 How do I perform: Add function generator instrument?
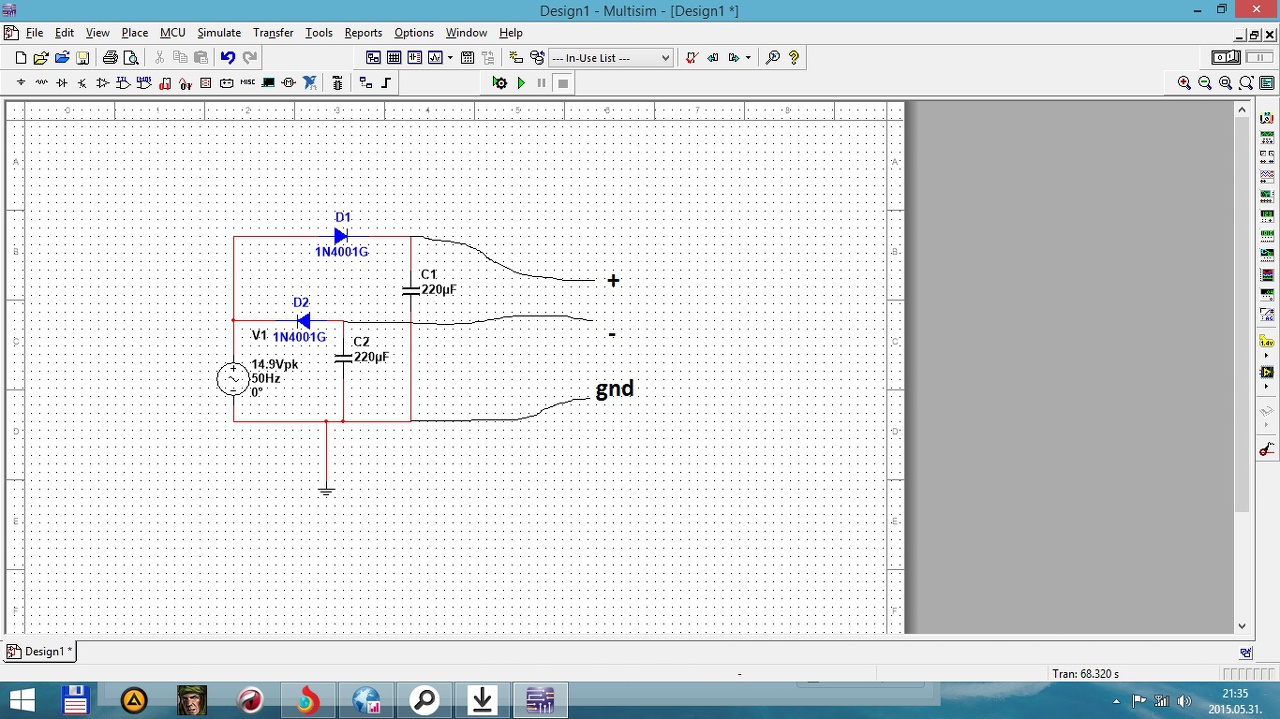pyautogui.click(x=1267, y=137)
